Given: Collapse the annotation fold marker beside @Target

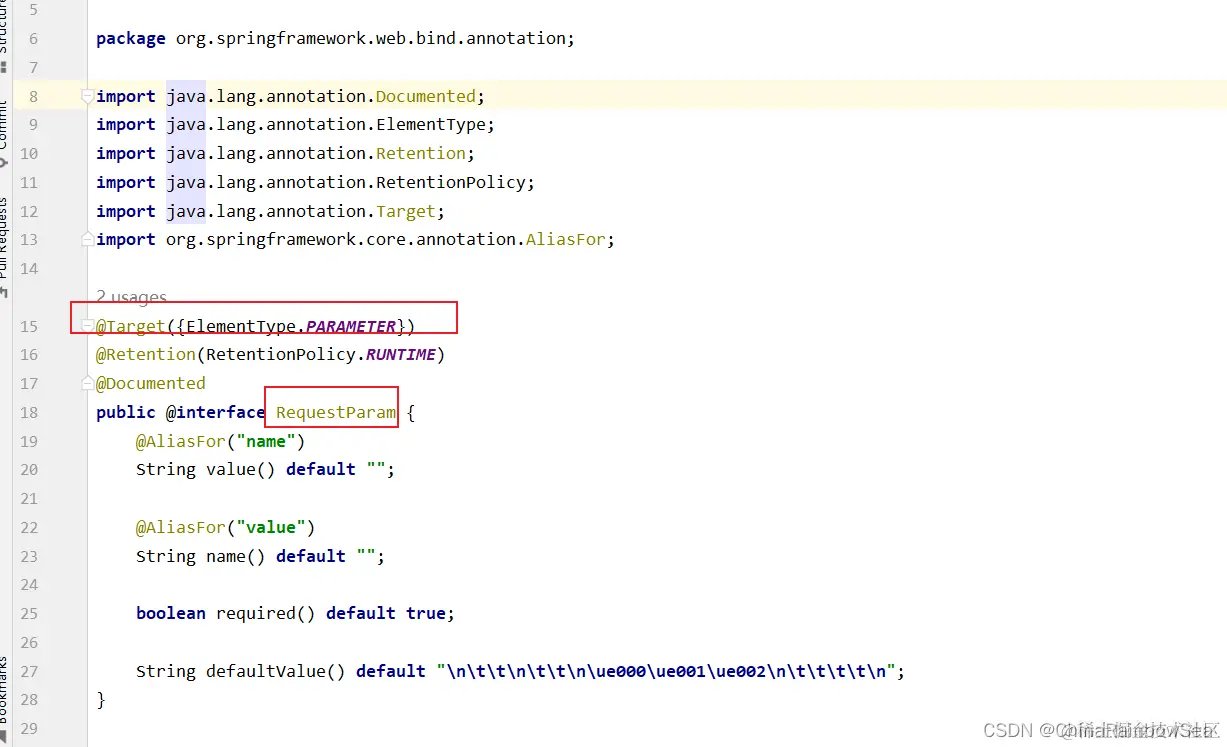Looking at the screenshot, I should click(88, 326).
